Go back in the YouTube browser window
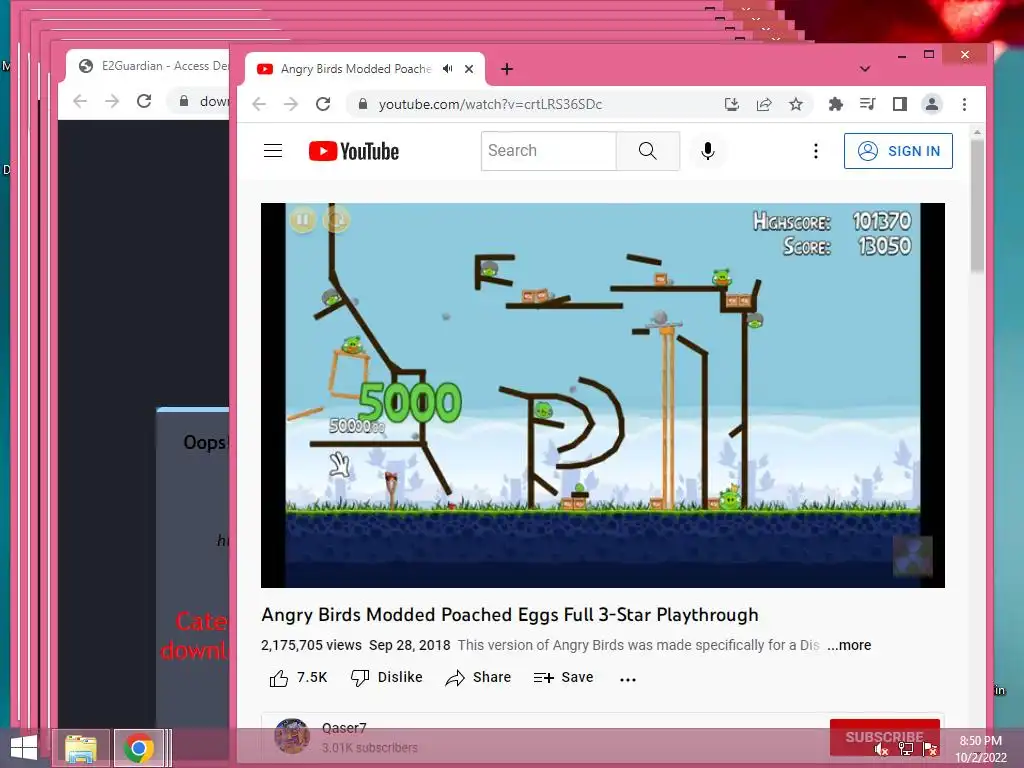Viewport: 1024px width, 768px height. coord(259,104)
